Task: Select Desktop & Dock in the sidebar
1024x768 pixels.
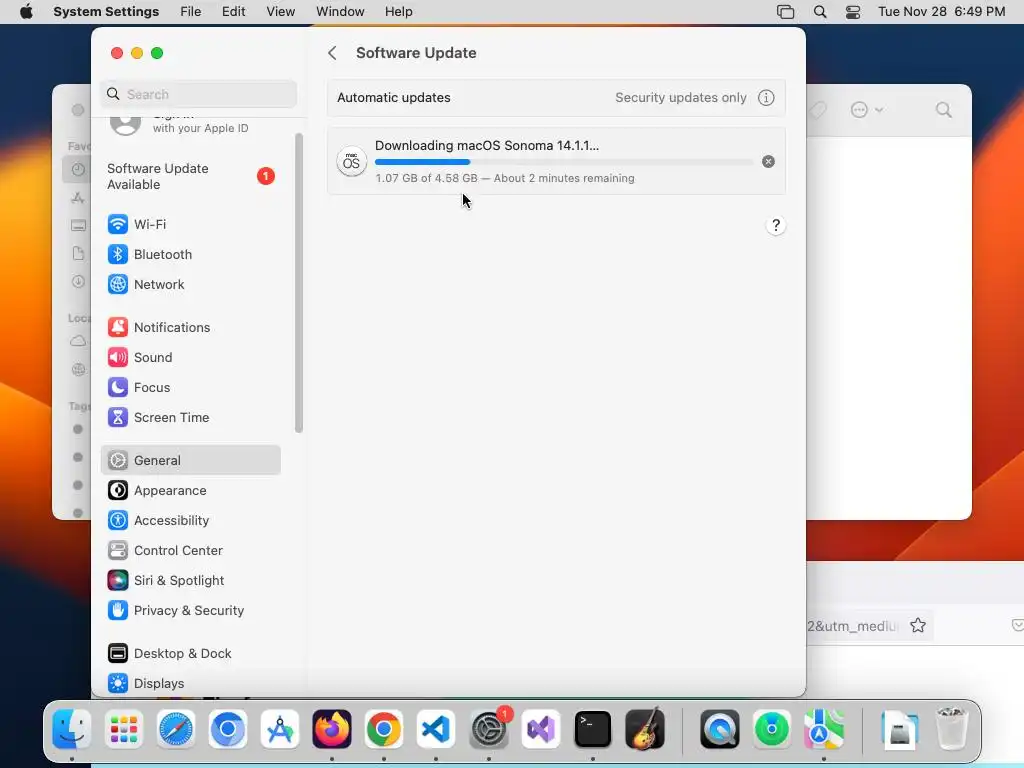Action: point(191,654)
